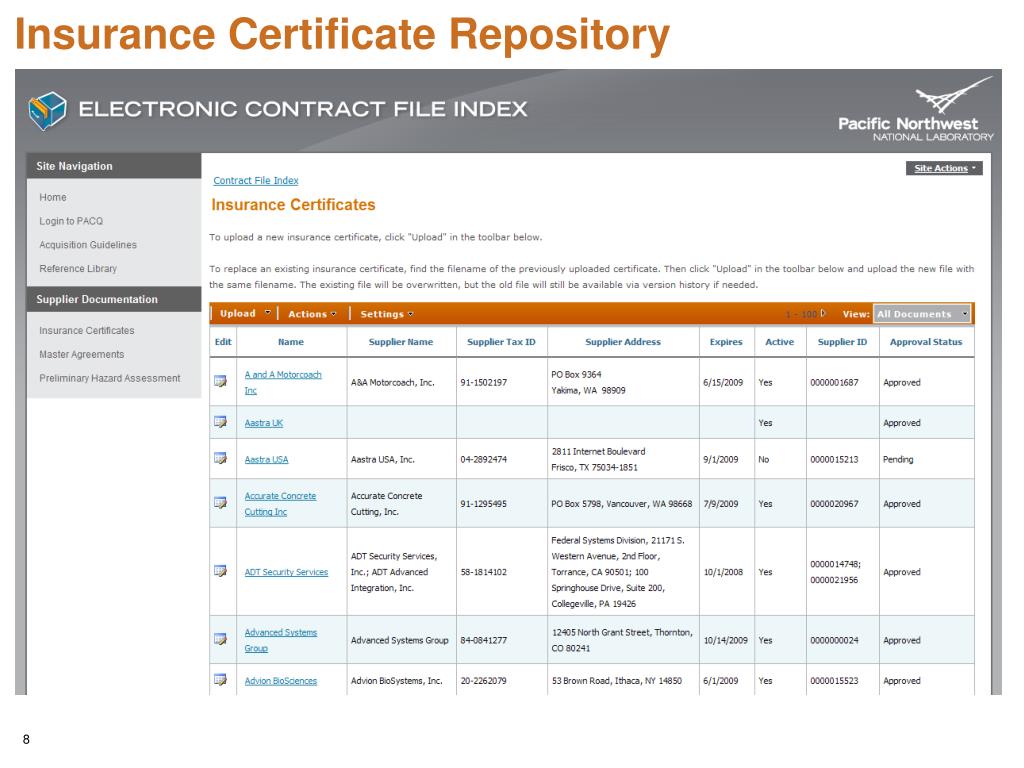1024x768 pixels.
Task: Go to Home in site navigation
Action: (53, 197)
